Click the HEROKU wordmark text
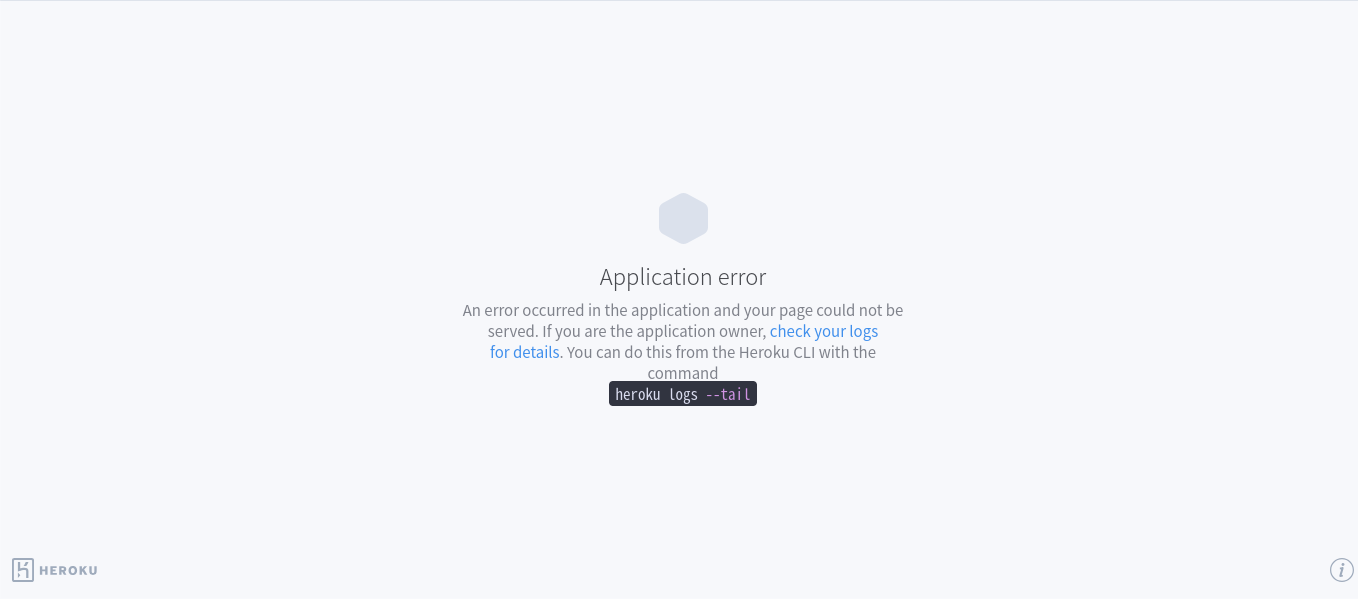Screen dimensions: 1358x599 click(68, 570)
